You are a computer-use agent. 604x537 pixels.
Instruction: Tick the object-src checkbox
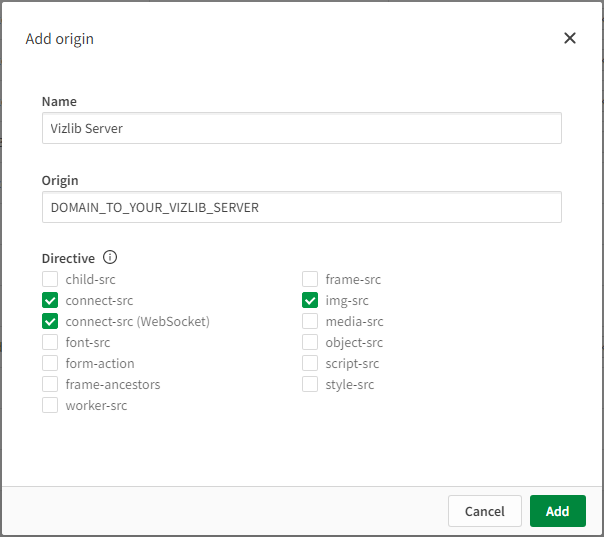coord(310,342)
